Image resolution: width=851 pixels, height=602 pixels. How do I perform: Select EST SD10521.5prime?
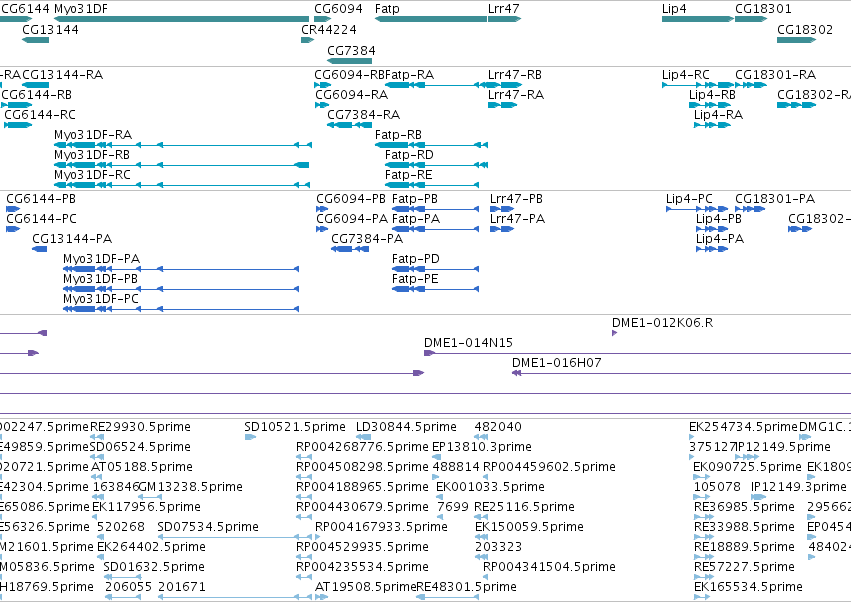(250, 436)
